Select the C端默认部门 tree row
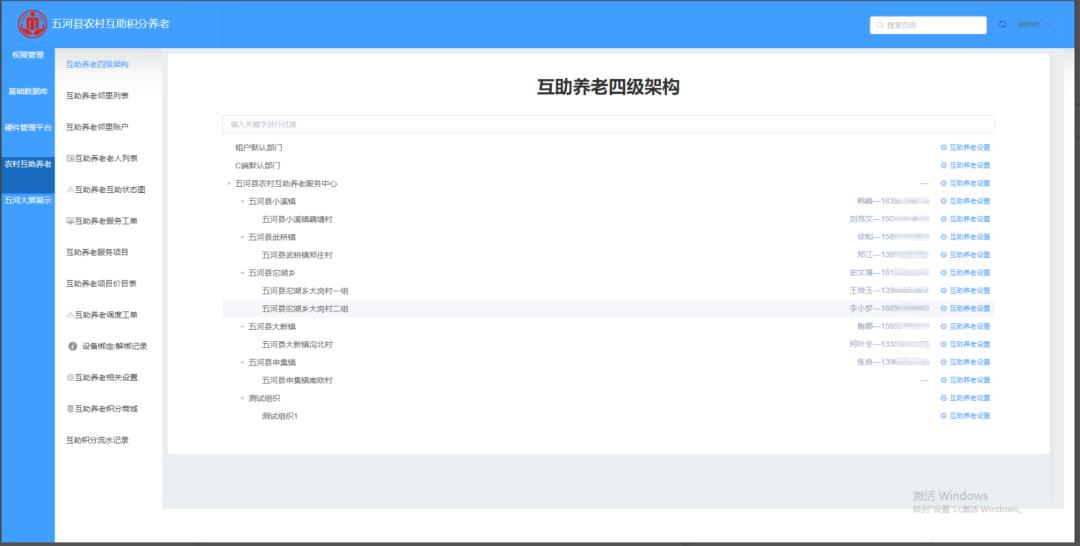 click(x=608, y=165)
